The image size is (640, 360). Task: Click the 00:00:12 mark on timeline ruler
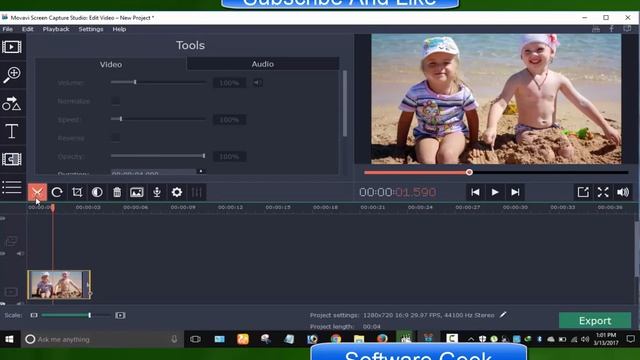[x=230, y=207]
